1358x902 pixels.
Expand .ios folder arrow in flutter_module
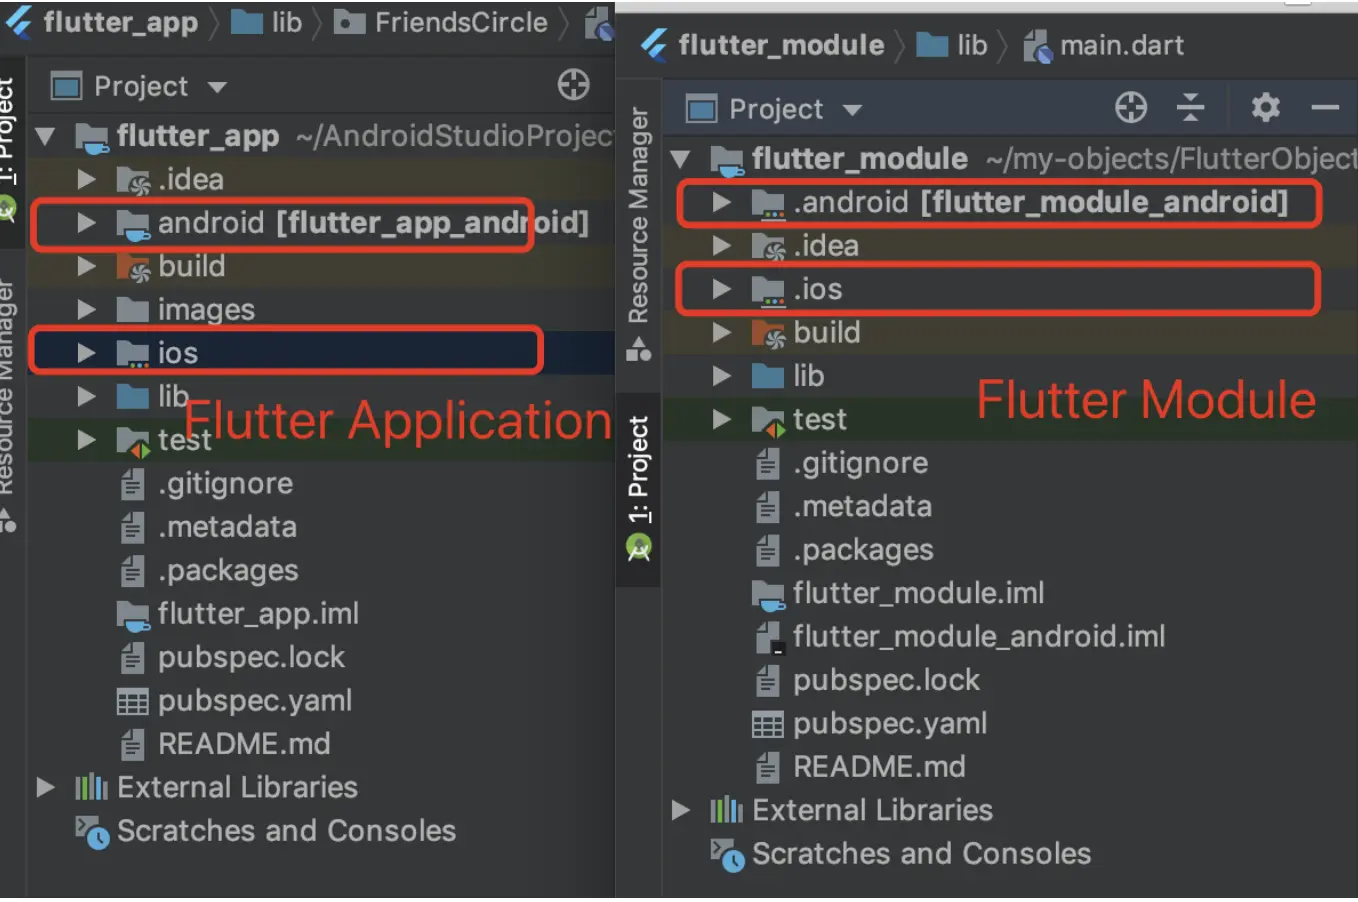click(722, 289)
